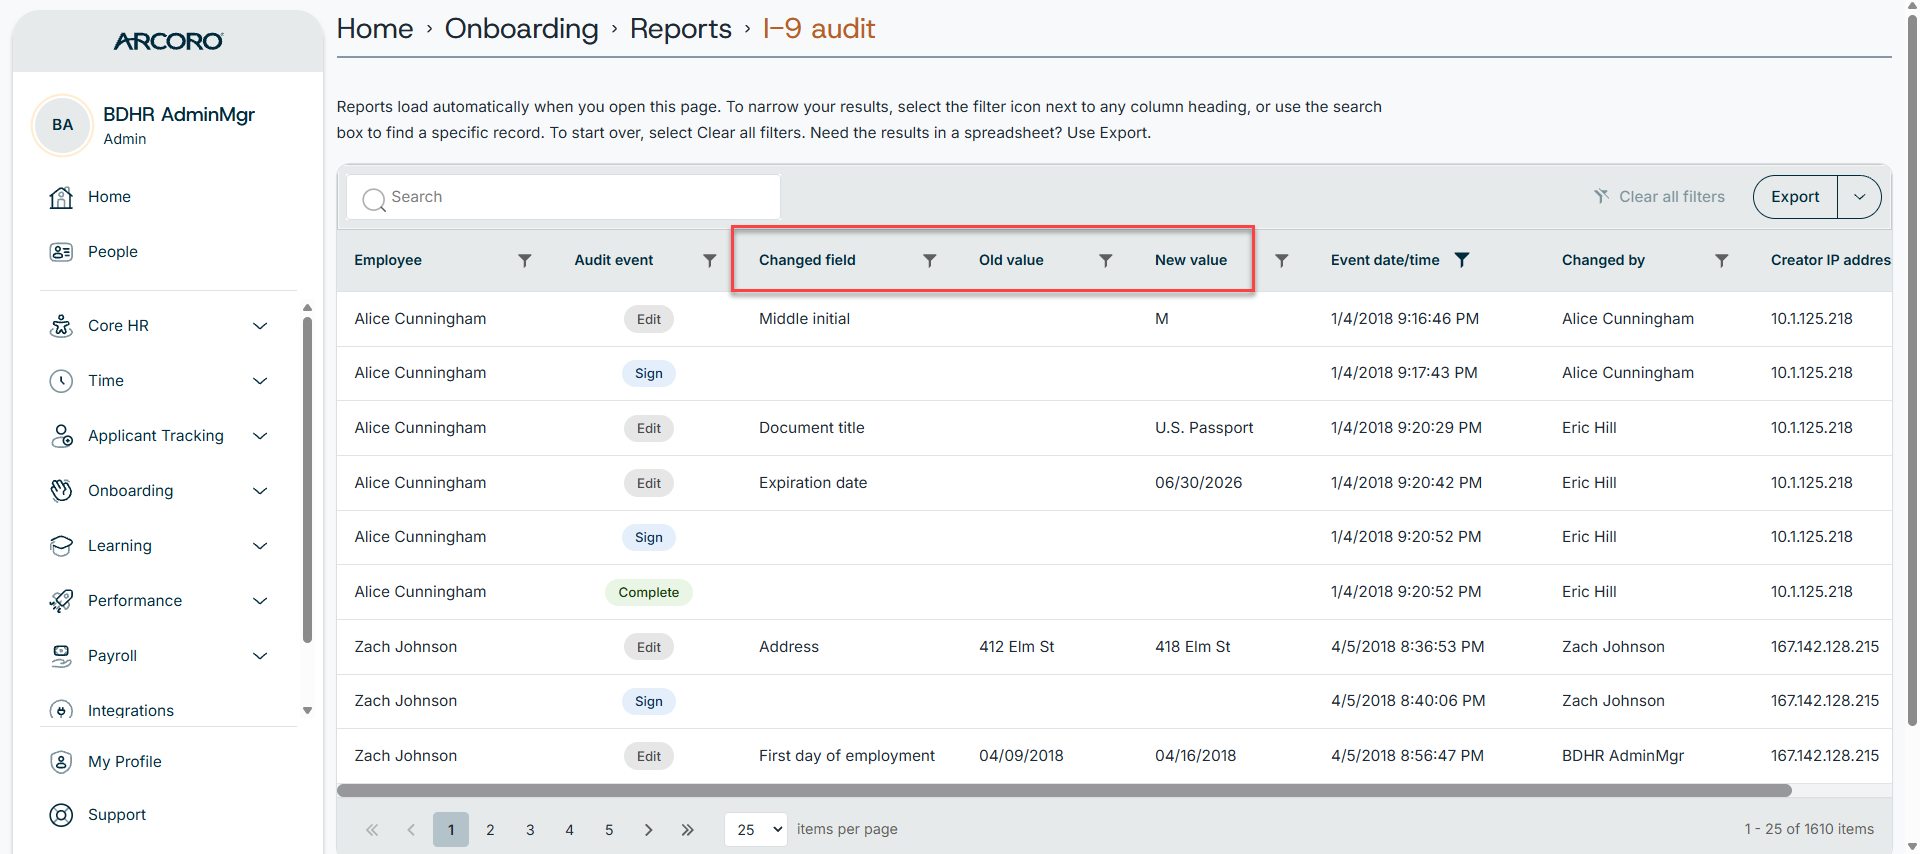Go to page 2 of results
This screenshot has height=854, width=1920.
click(x=490, y=830)
